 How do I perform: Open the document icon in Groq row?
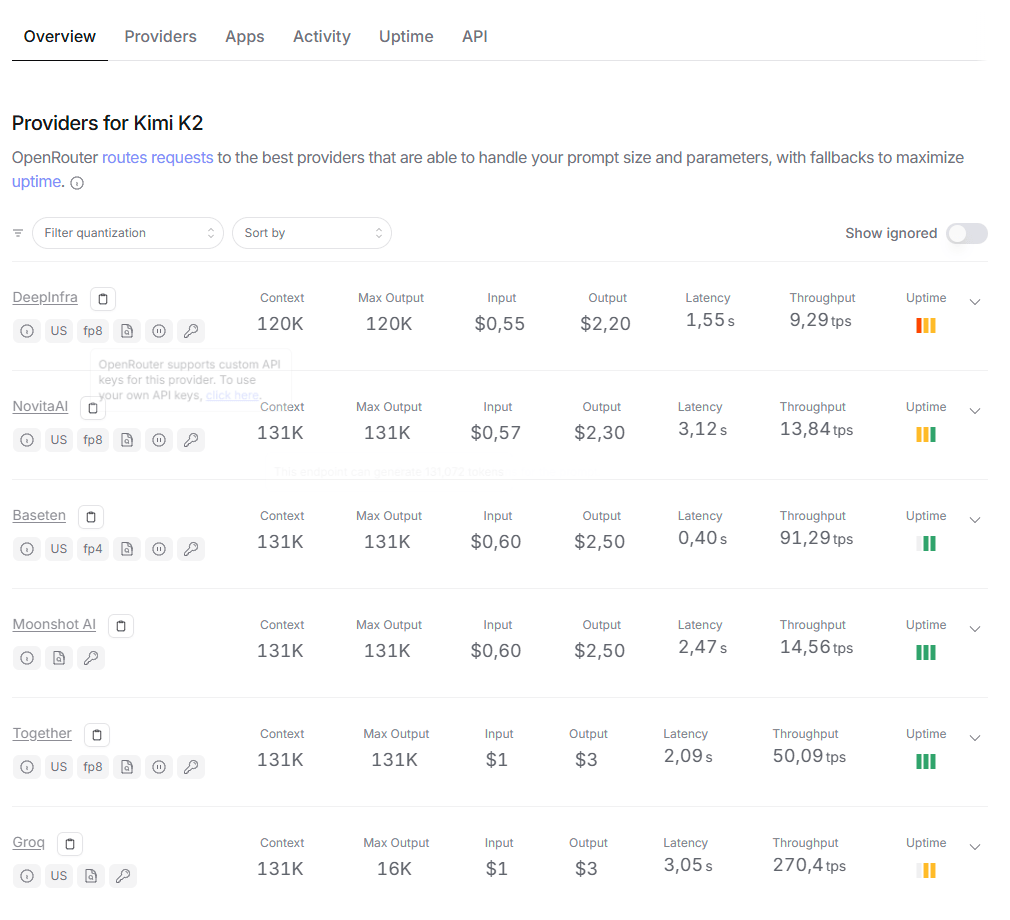tap(91, 876)
